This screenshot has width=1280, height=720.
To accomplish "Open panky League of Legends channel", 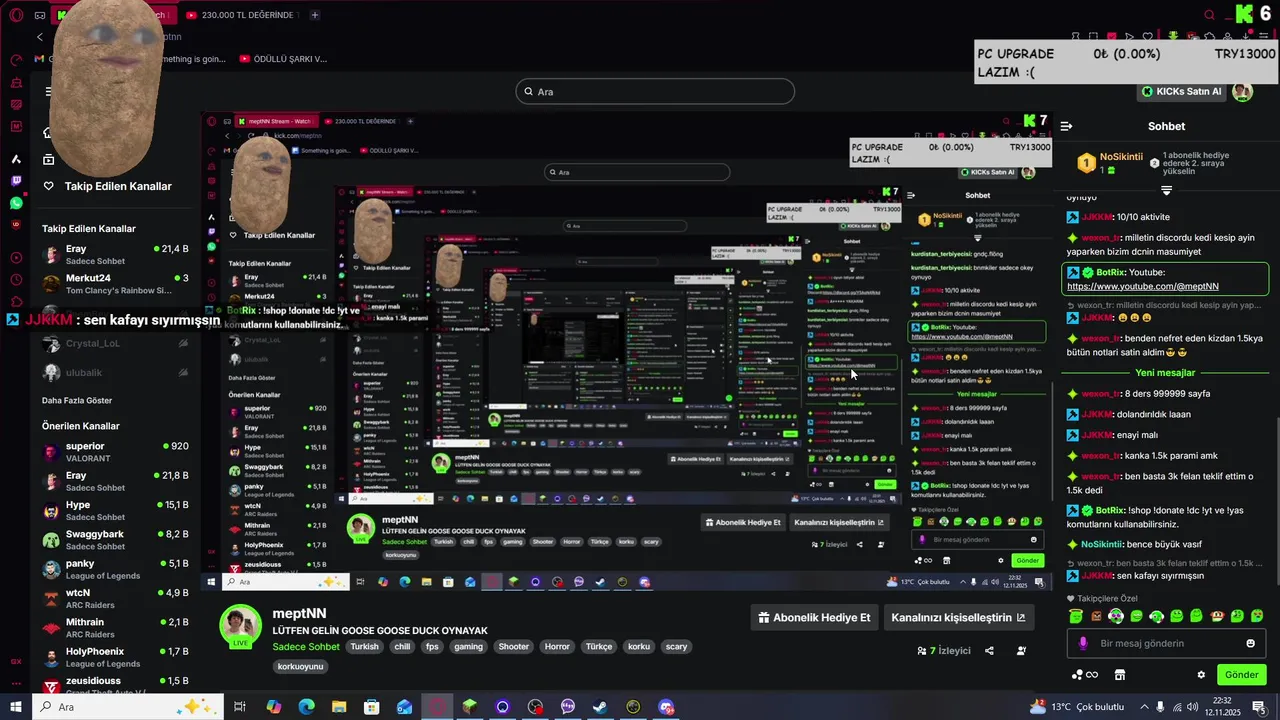I will click(x=115, y=569).
